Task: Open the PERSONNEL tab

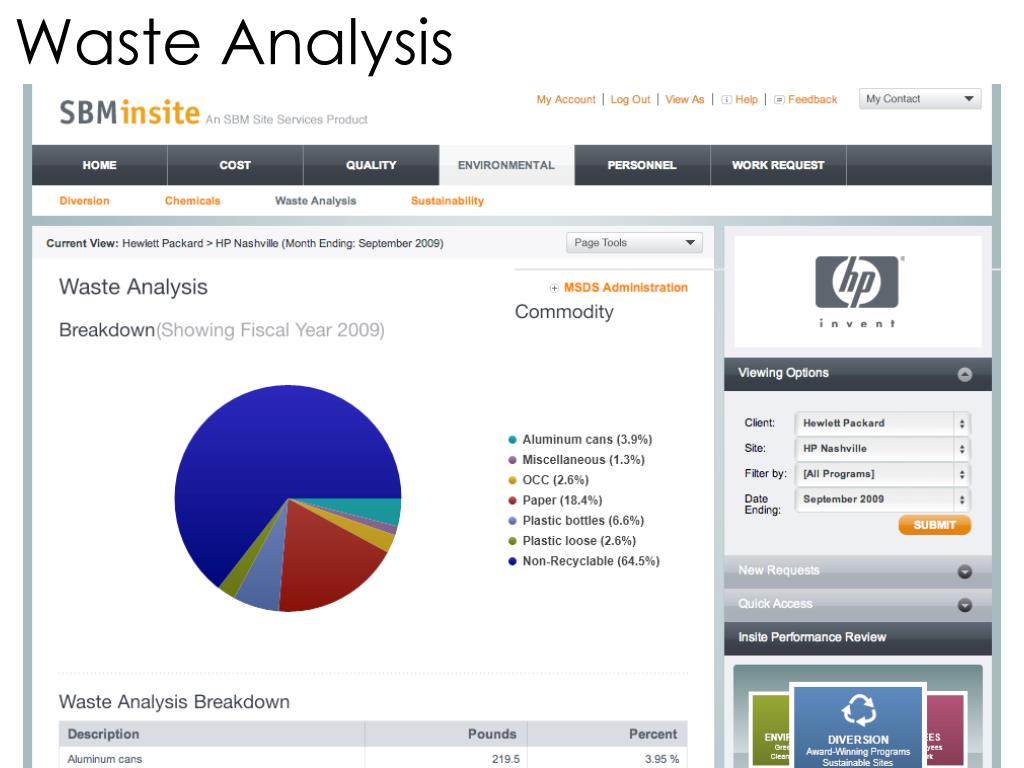Action: tap(642, 165)
